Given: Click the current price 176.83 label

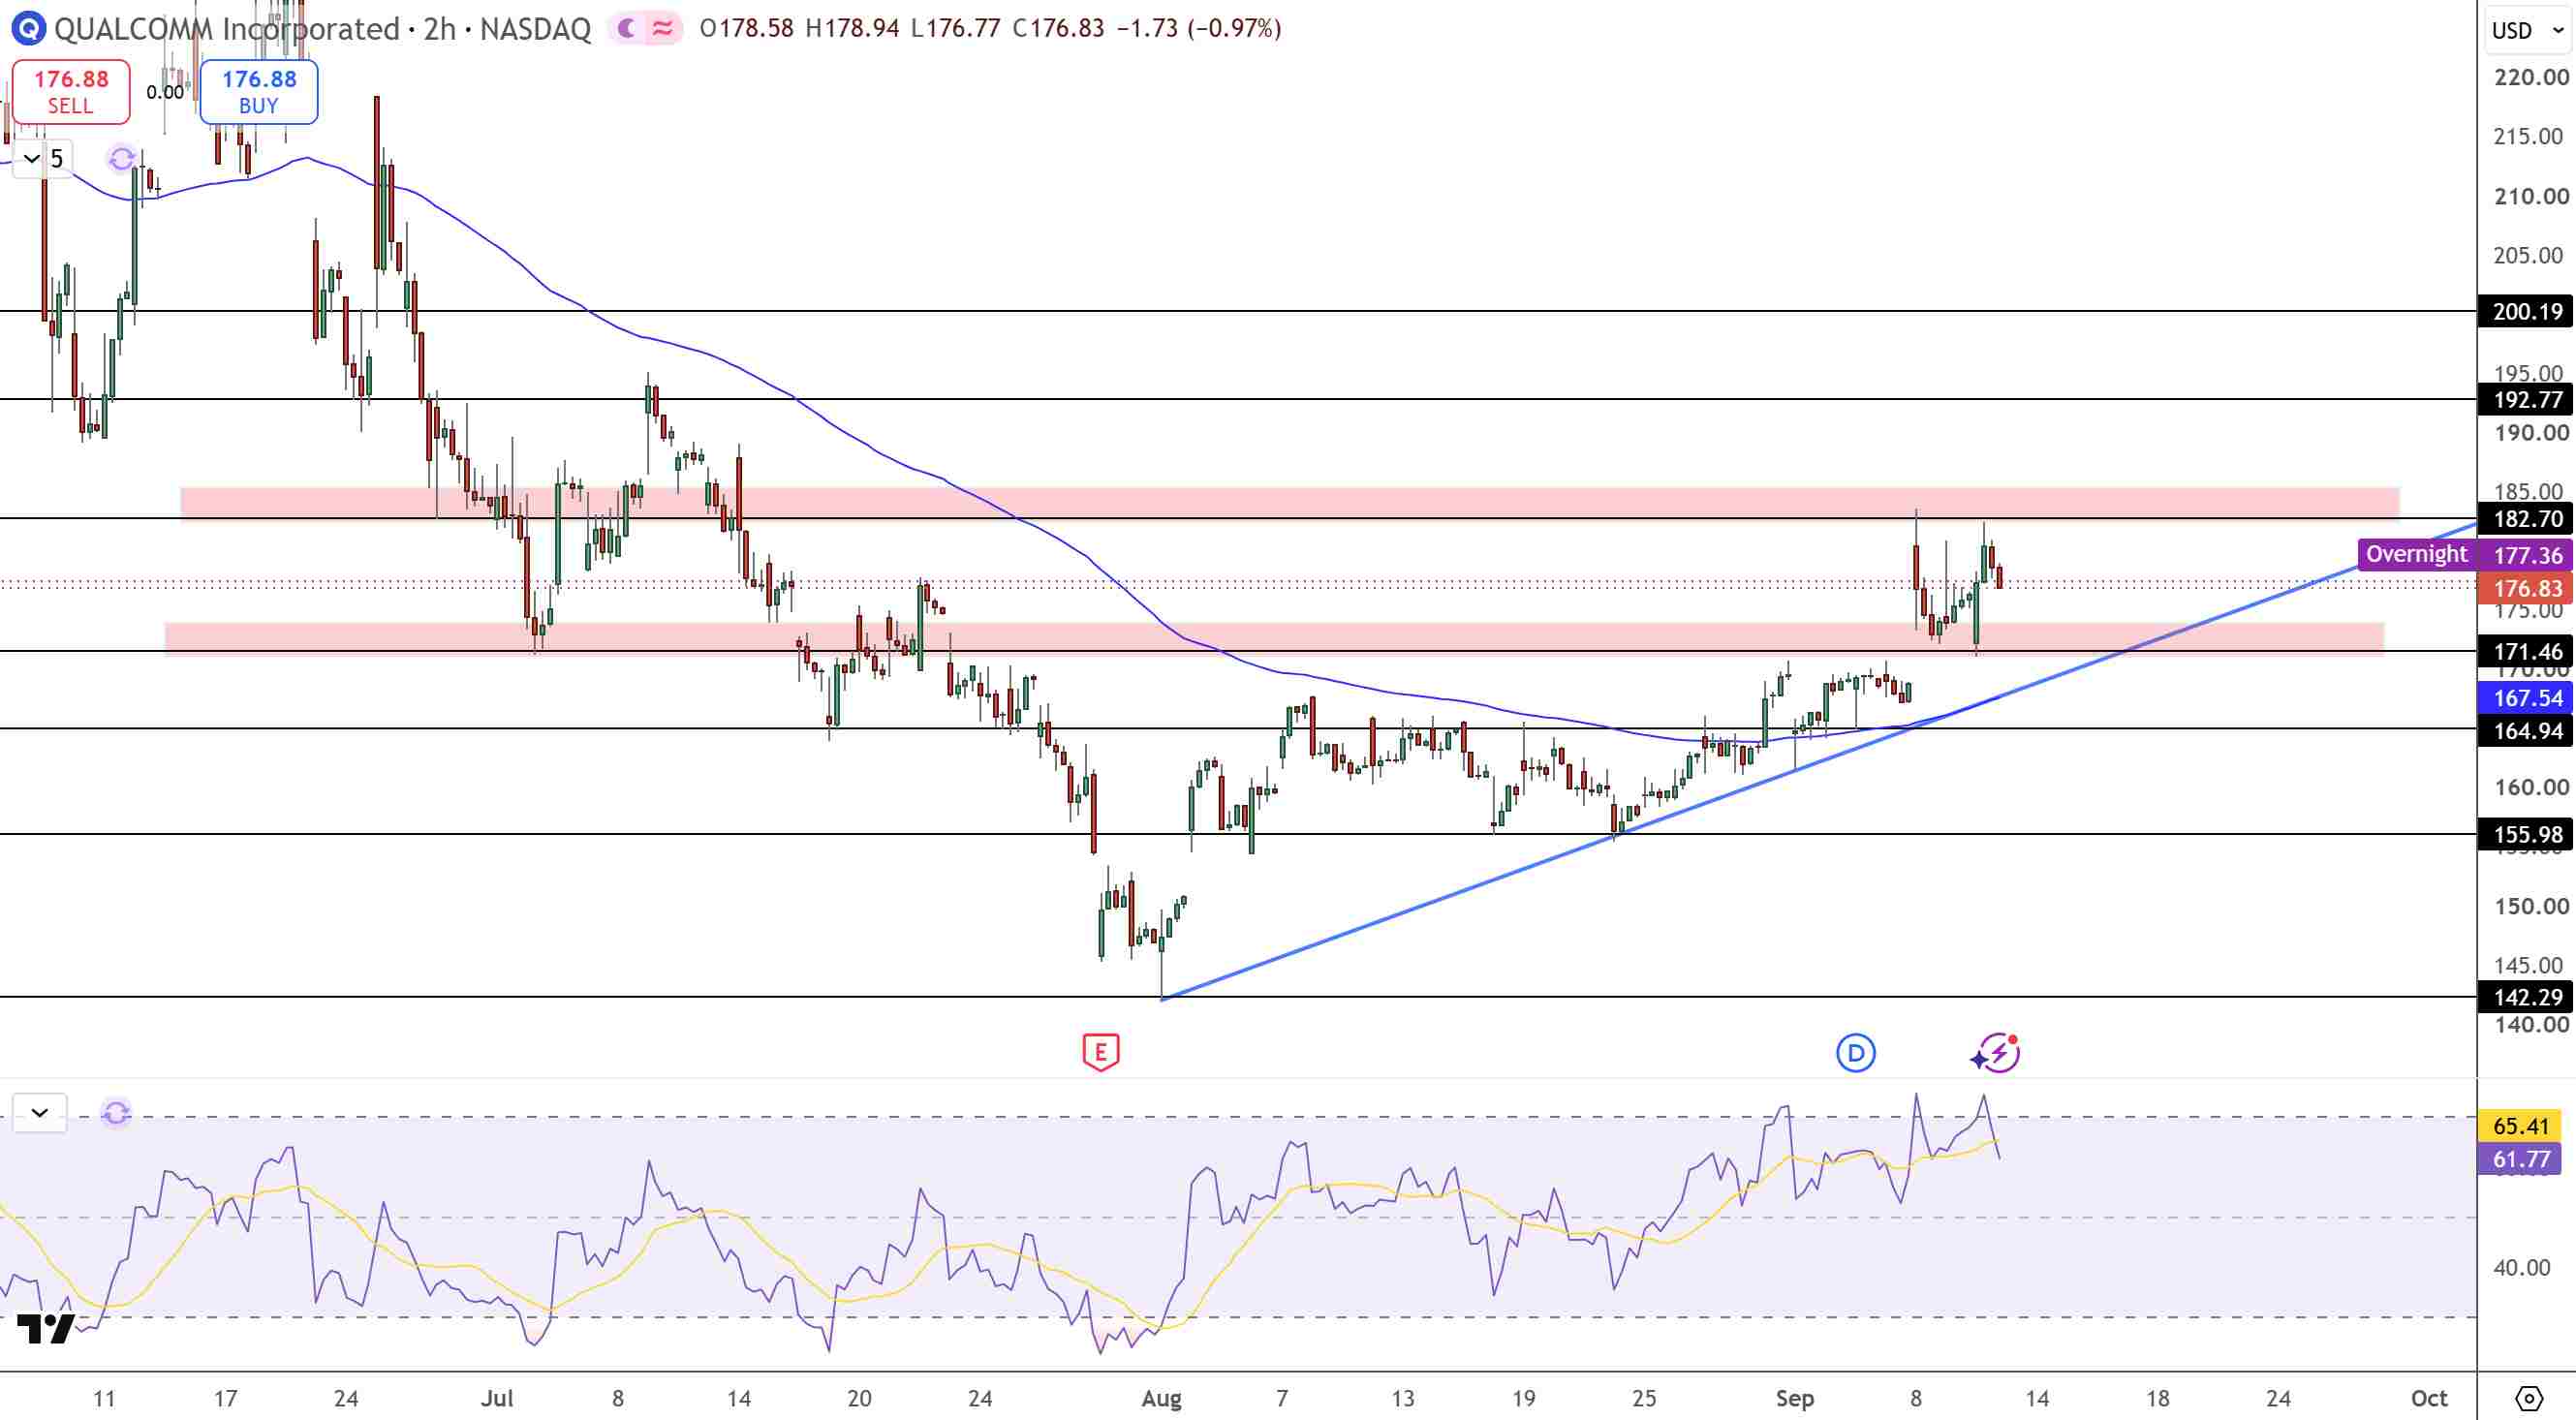Looking at the screenshot, I should 2526,588.
